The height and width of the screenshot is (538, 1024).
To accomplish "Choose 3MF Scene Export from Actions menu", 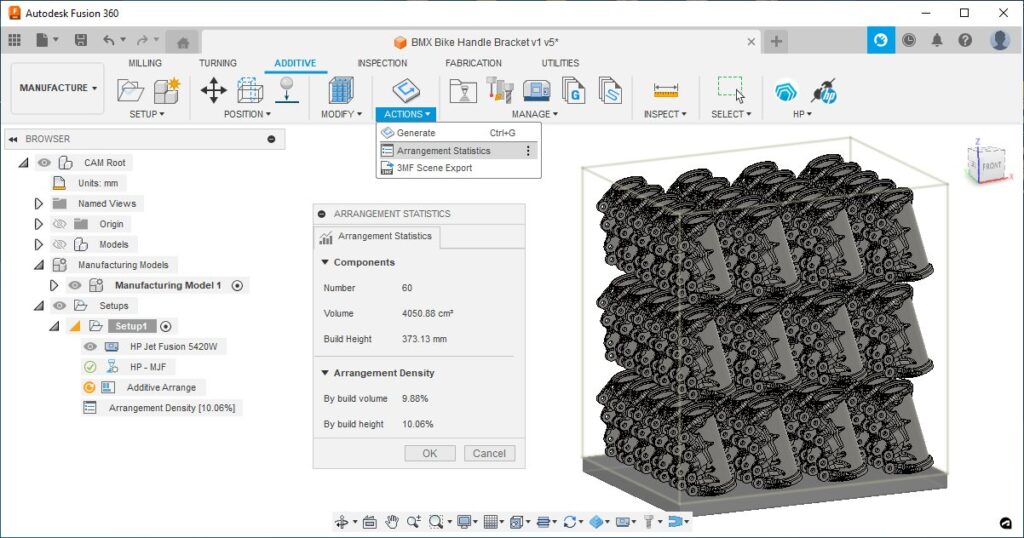I will tap(434, 168).
